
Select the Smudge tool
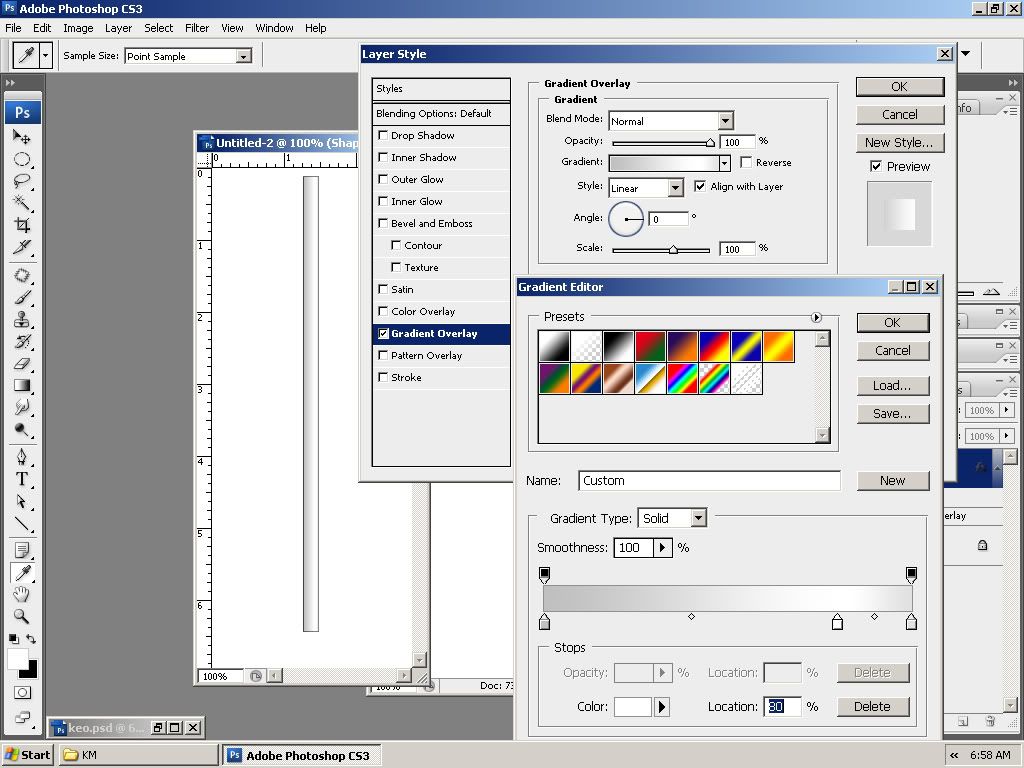pyautogui.click(x=22, y=408)
